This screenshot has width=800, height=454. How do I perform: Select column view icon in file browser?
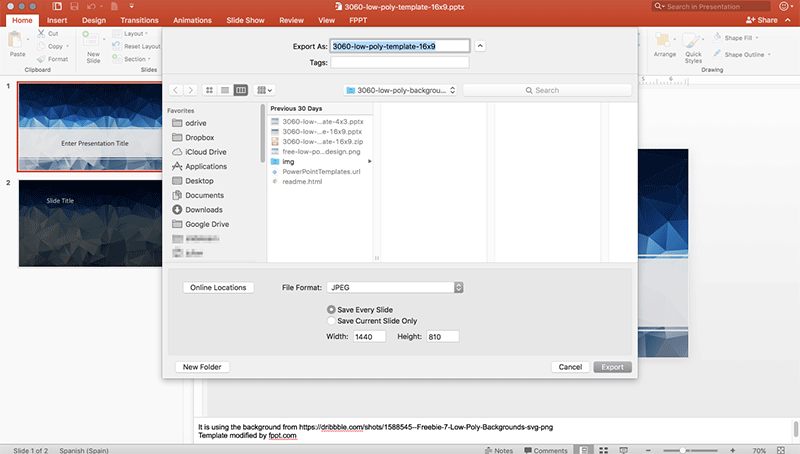[x=240, y=90]
